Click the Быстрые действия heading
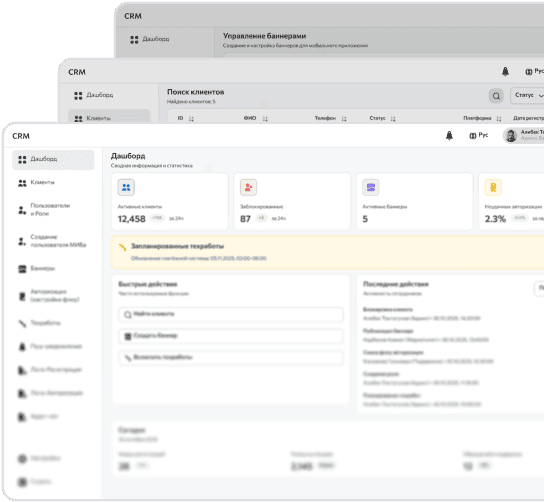The width and height of the screenshot is (544, 502). 148,284
